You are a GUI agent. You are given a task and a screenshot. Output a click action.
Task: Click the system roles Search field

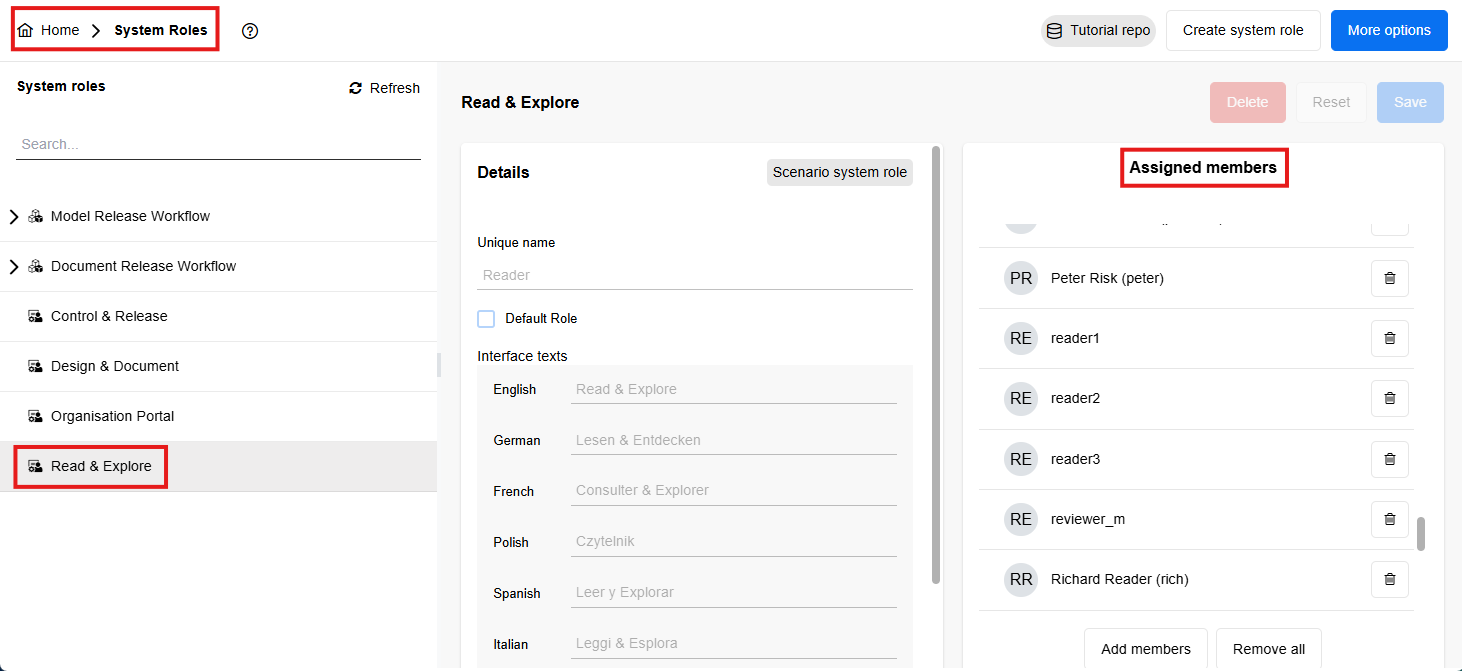click(218, 144)
